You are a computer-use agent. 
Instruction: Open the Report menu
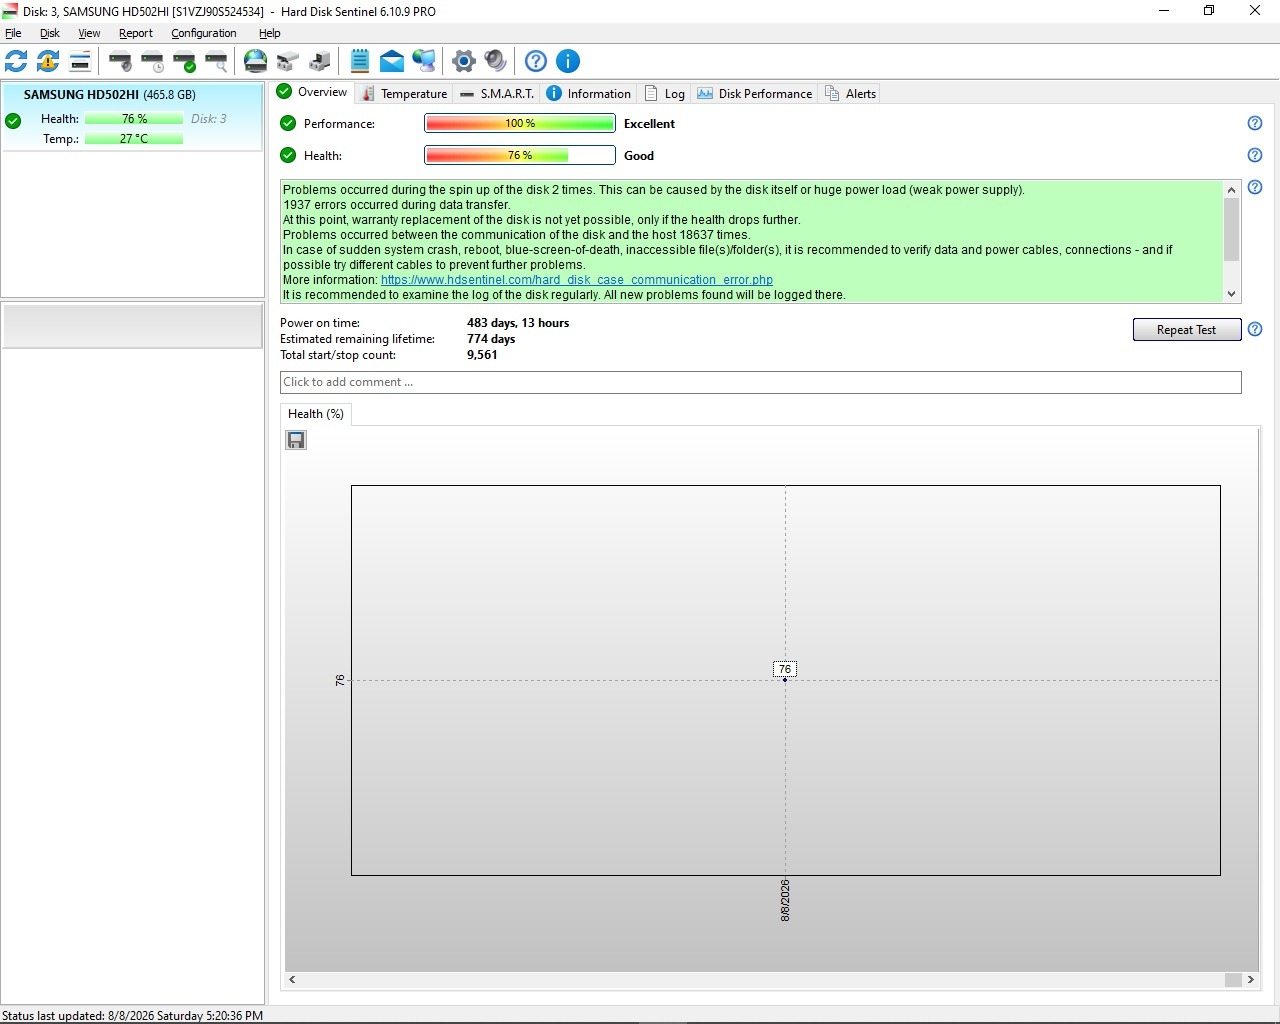point(136,33)
